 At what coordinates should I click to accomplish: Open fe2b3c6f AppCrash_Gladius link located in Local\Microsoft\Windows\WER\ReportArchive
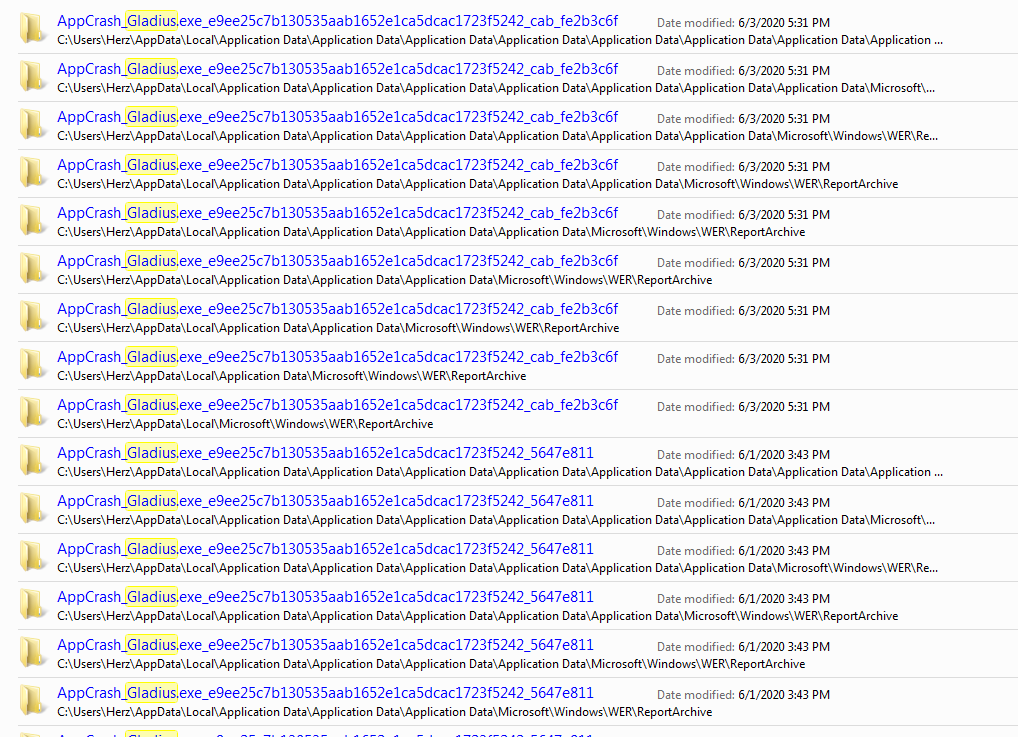(x=338, y=405)
